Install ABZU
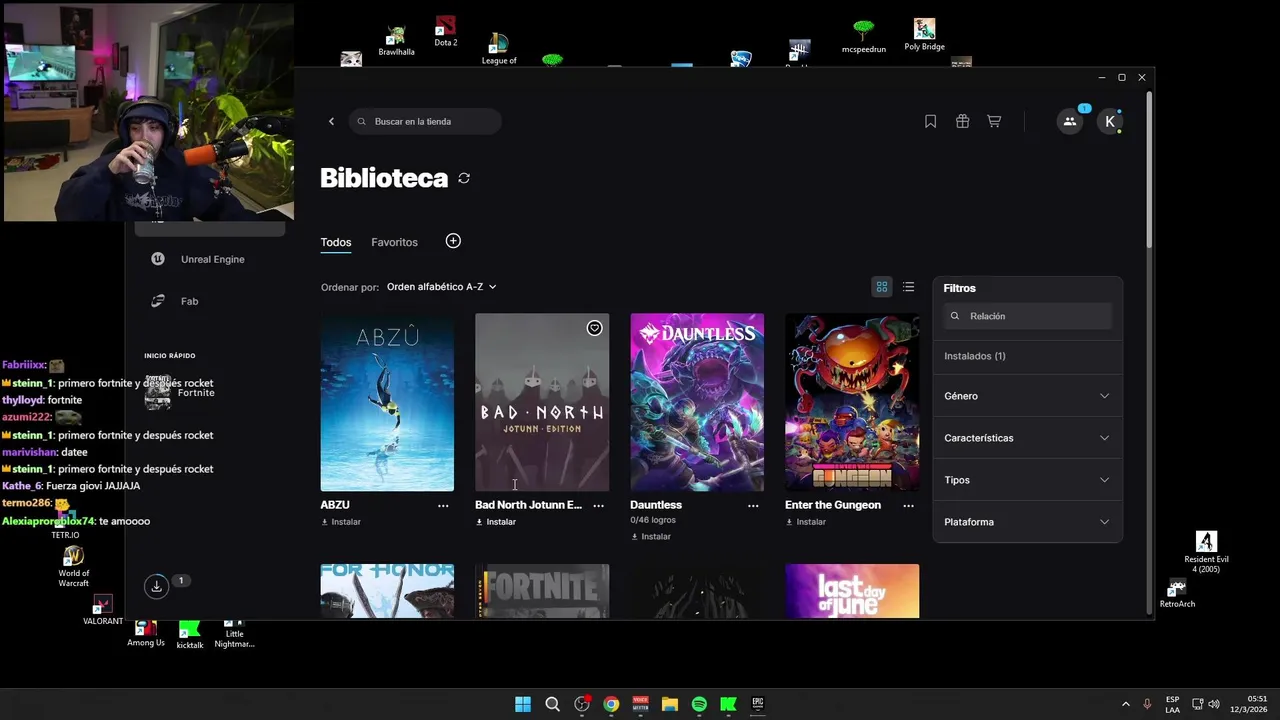1280x720 pixels. [341, 522]
